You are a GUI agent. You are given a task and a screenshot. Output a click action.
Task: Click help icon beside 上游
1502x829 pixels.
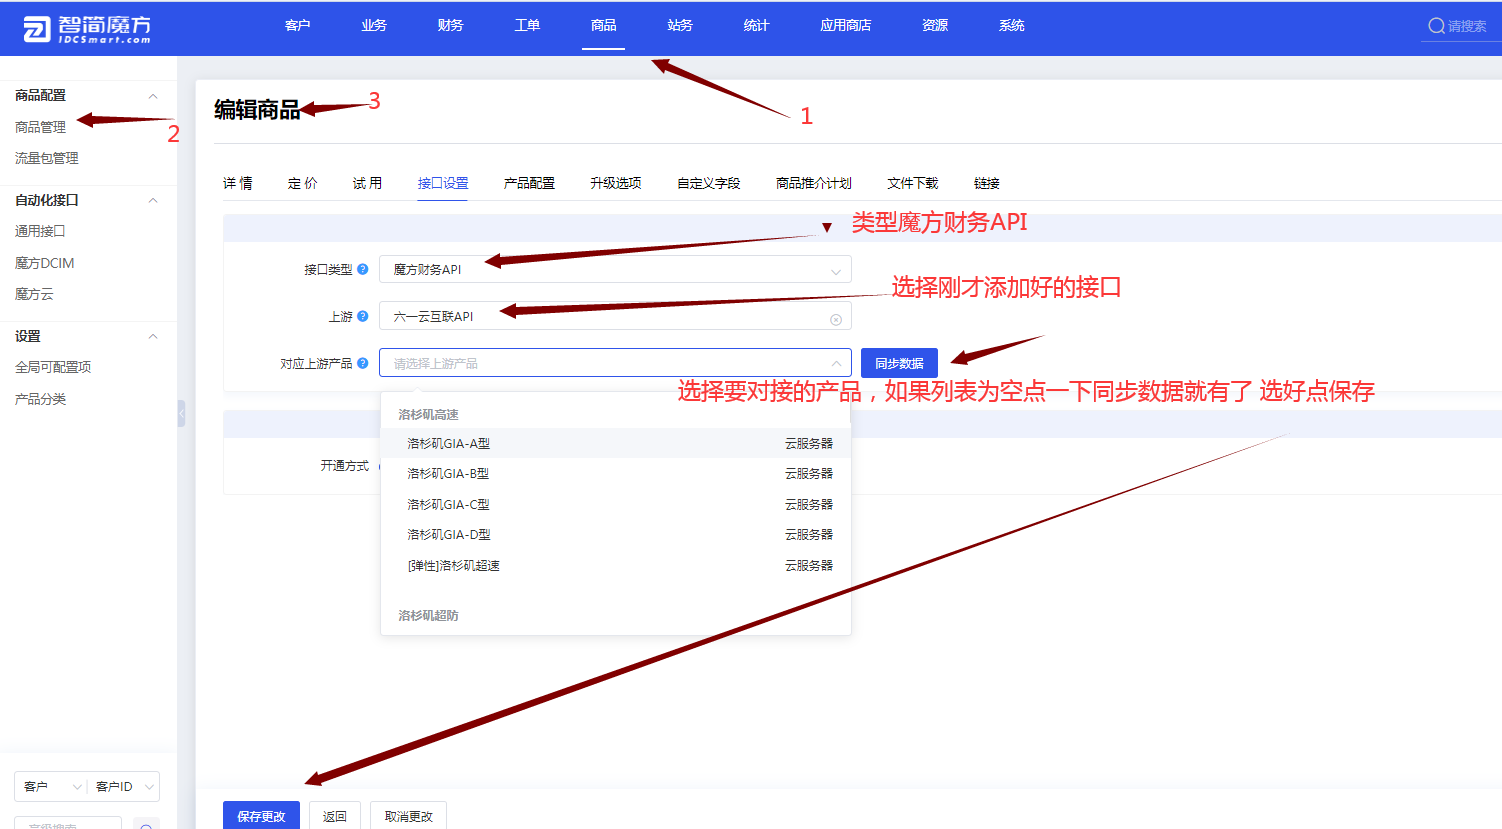point(363,316)
